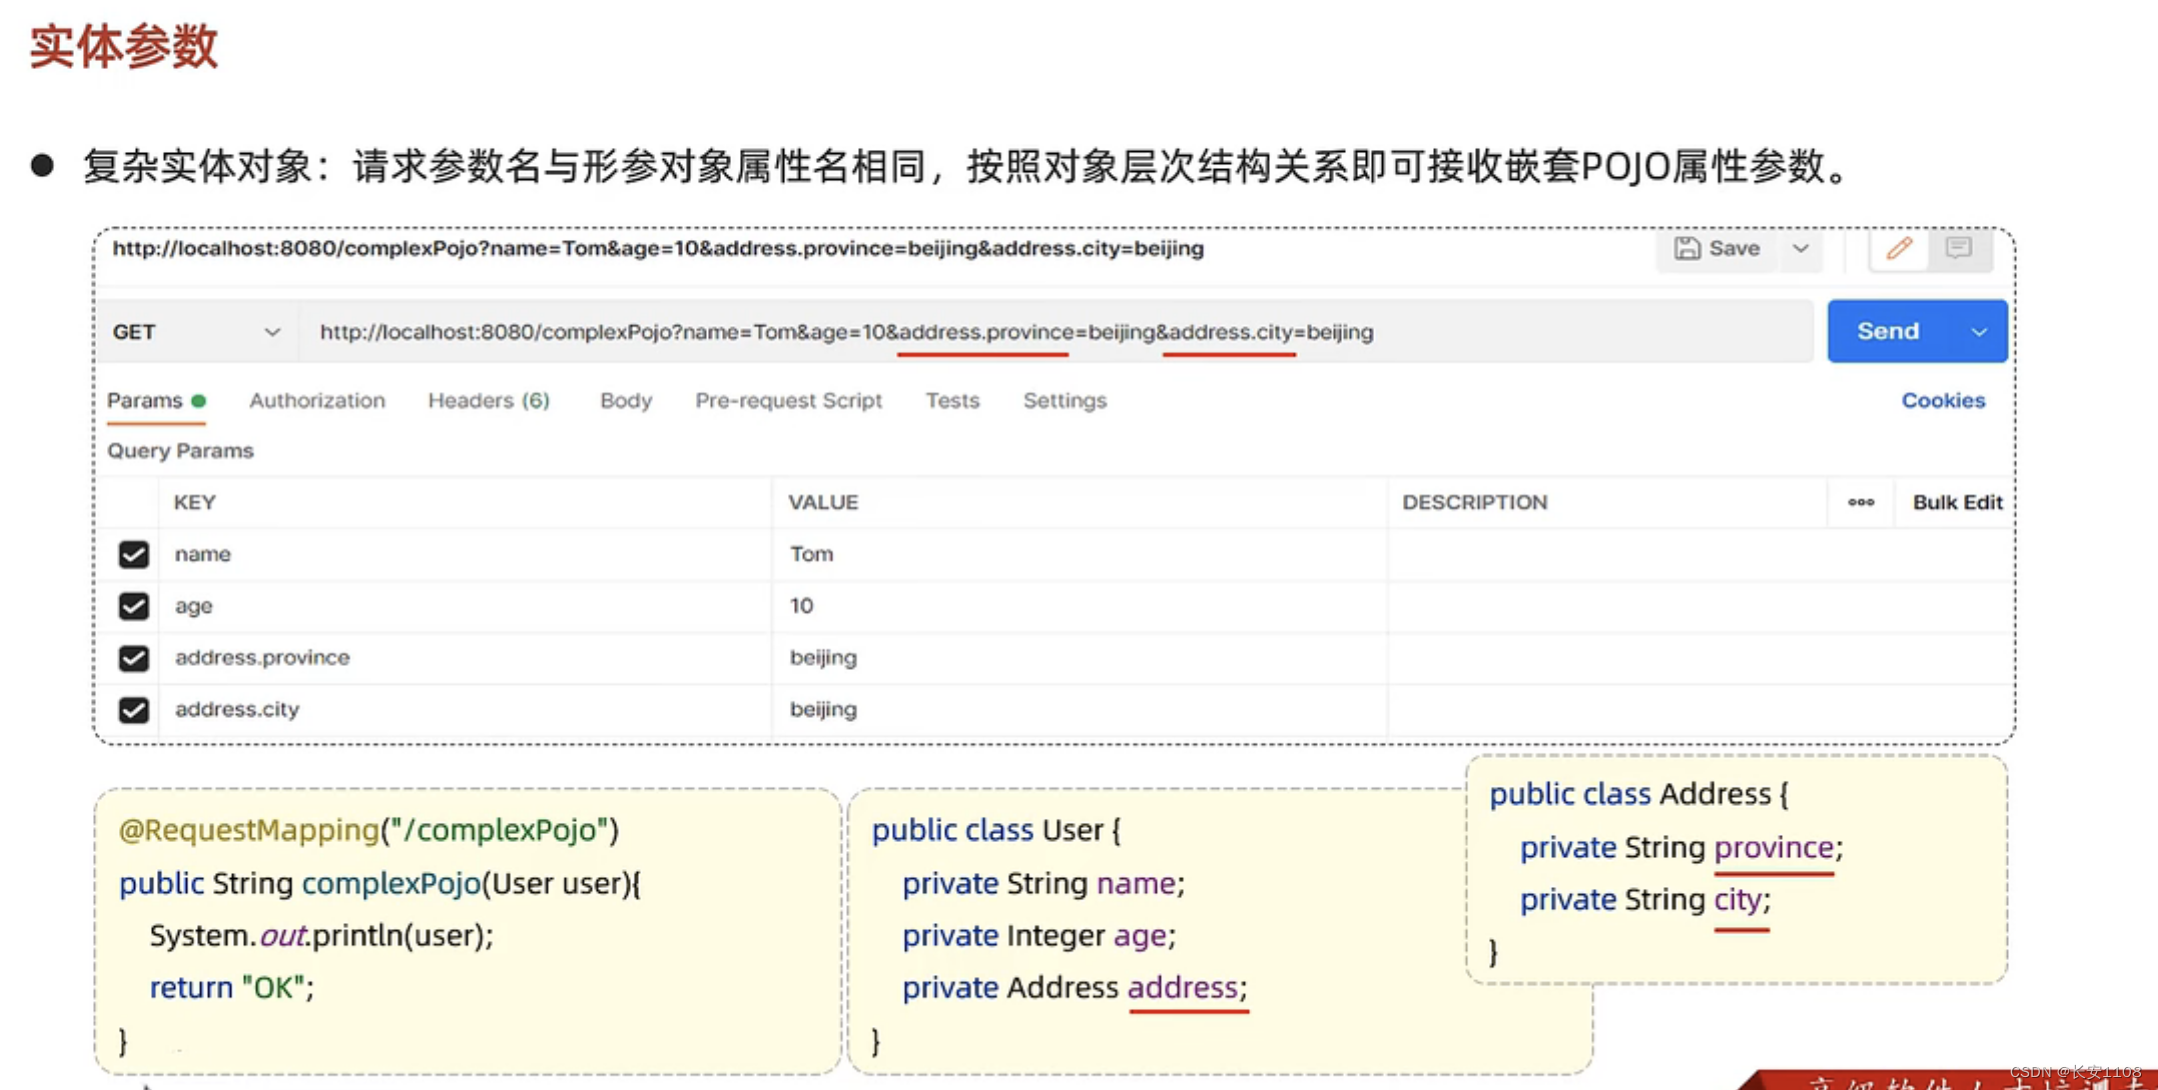Click the Settings tab

[x=1064, y=400]
